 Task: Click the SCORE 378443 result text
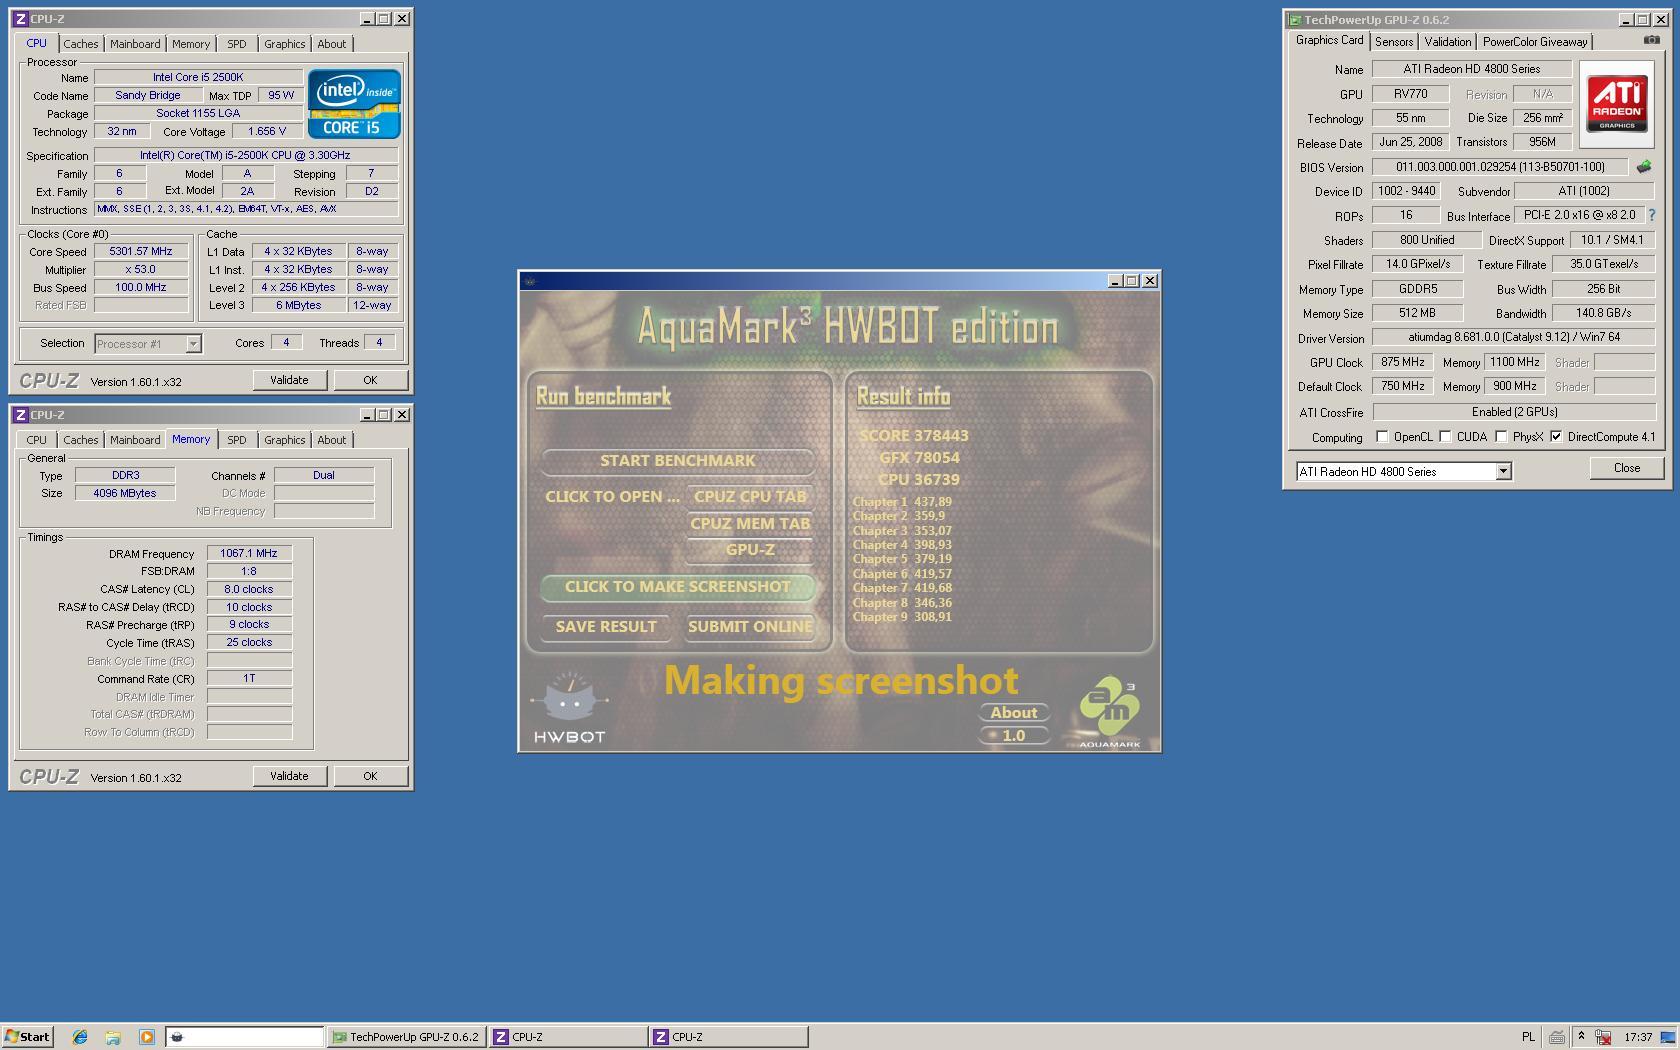coord(914,436)
